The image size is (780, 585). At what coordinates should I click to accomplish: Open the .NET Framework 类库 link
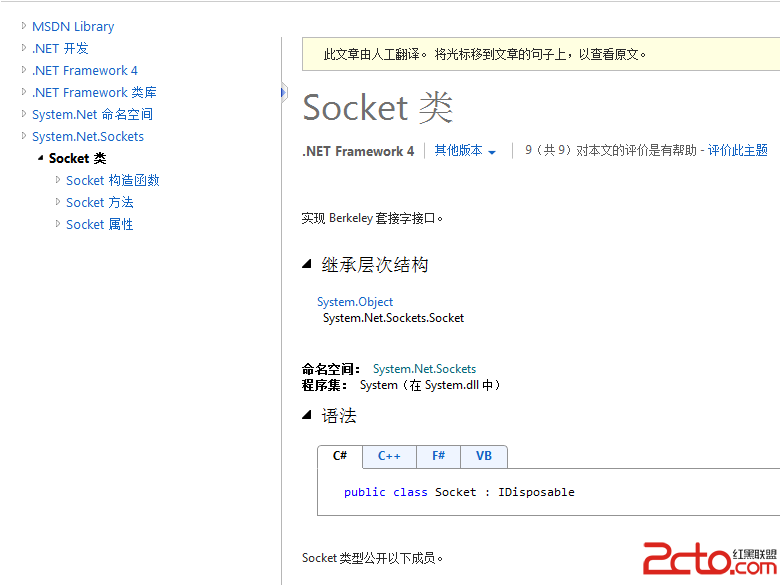point(94,93)
